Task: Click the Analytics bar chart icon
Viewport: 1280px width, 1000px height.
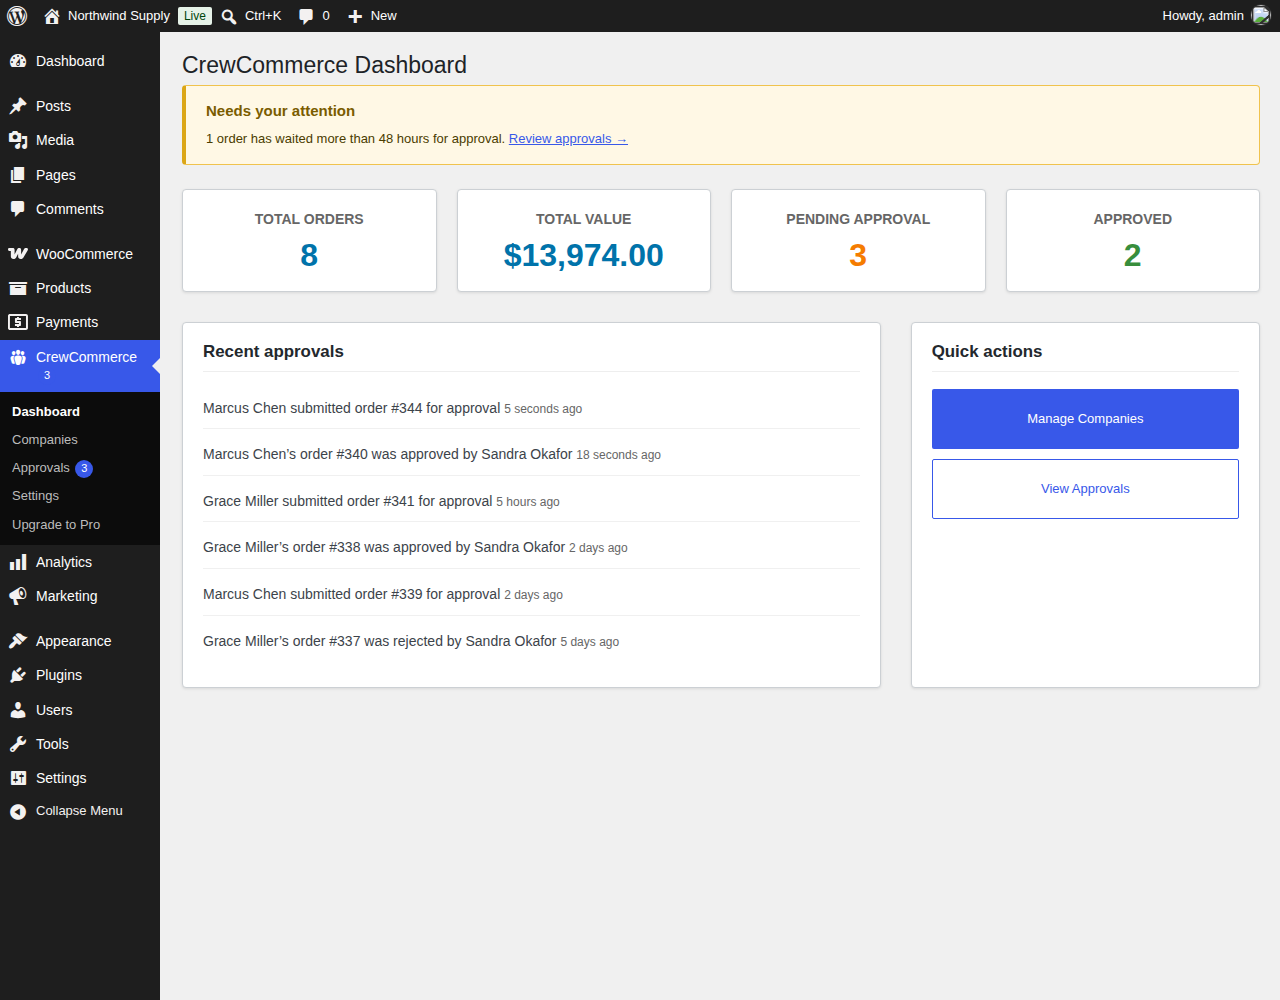Action: click(x=18, y=562)
